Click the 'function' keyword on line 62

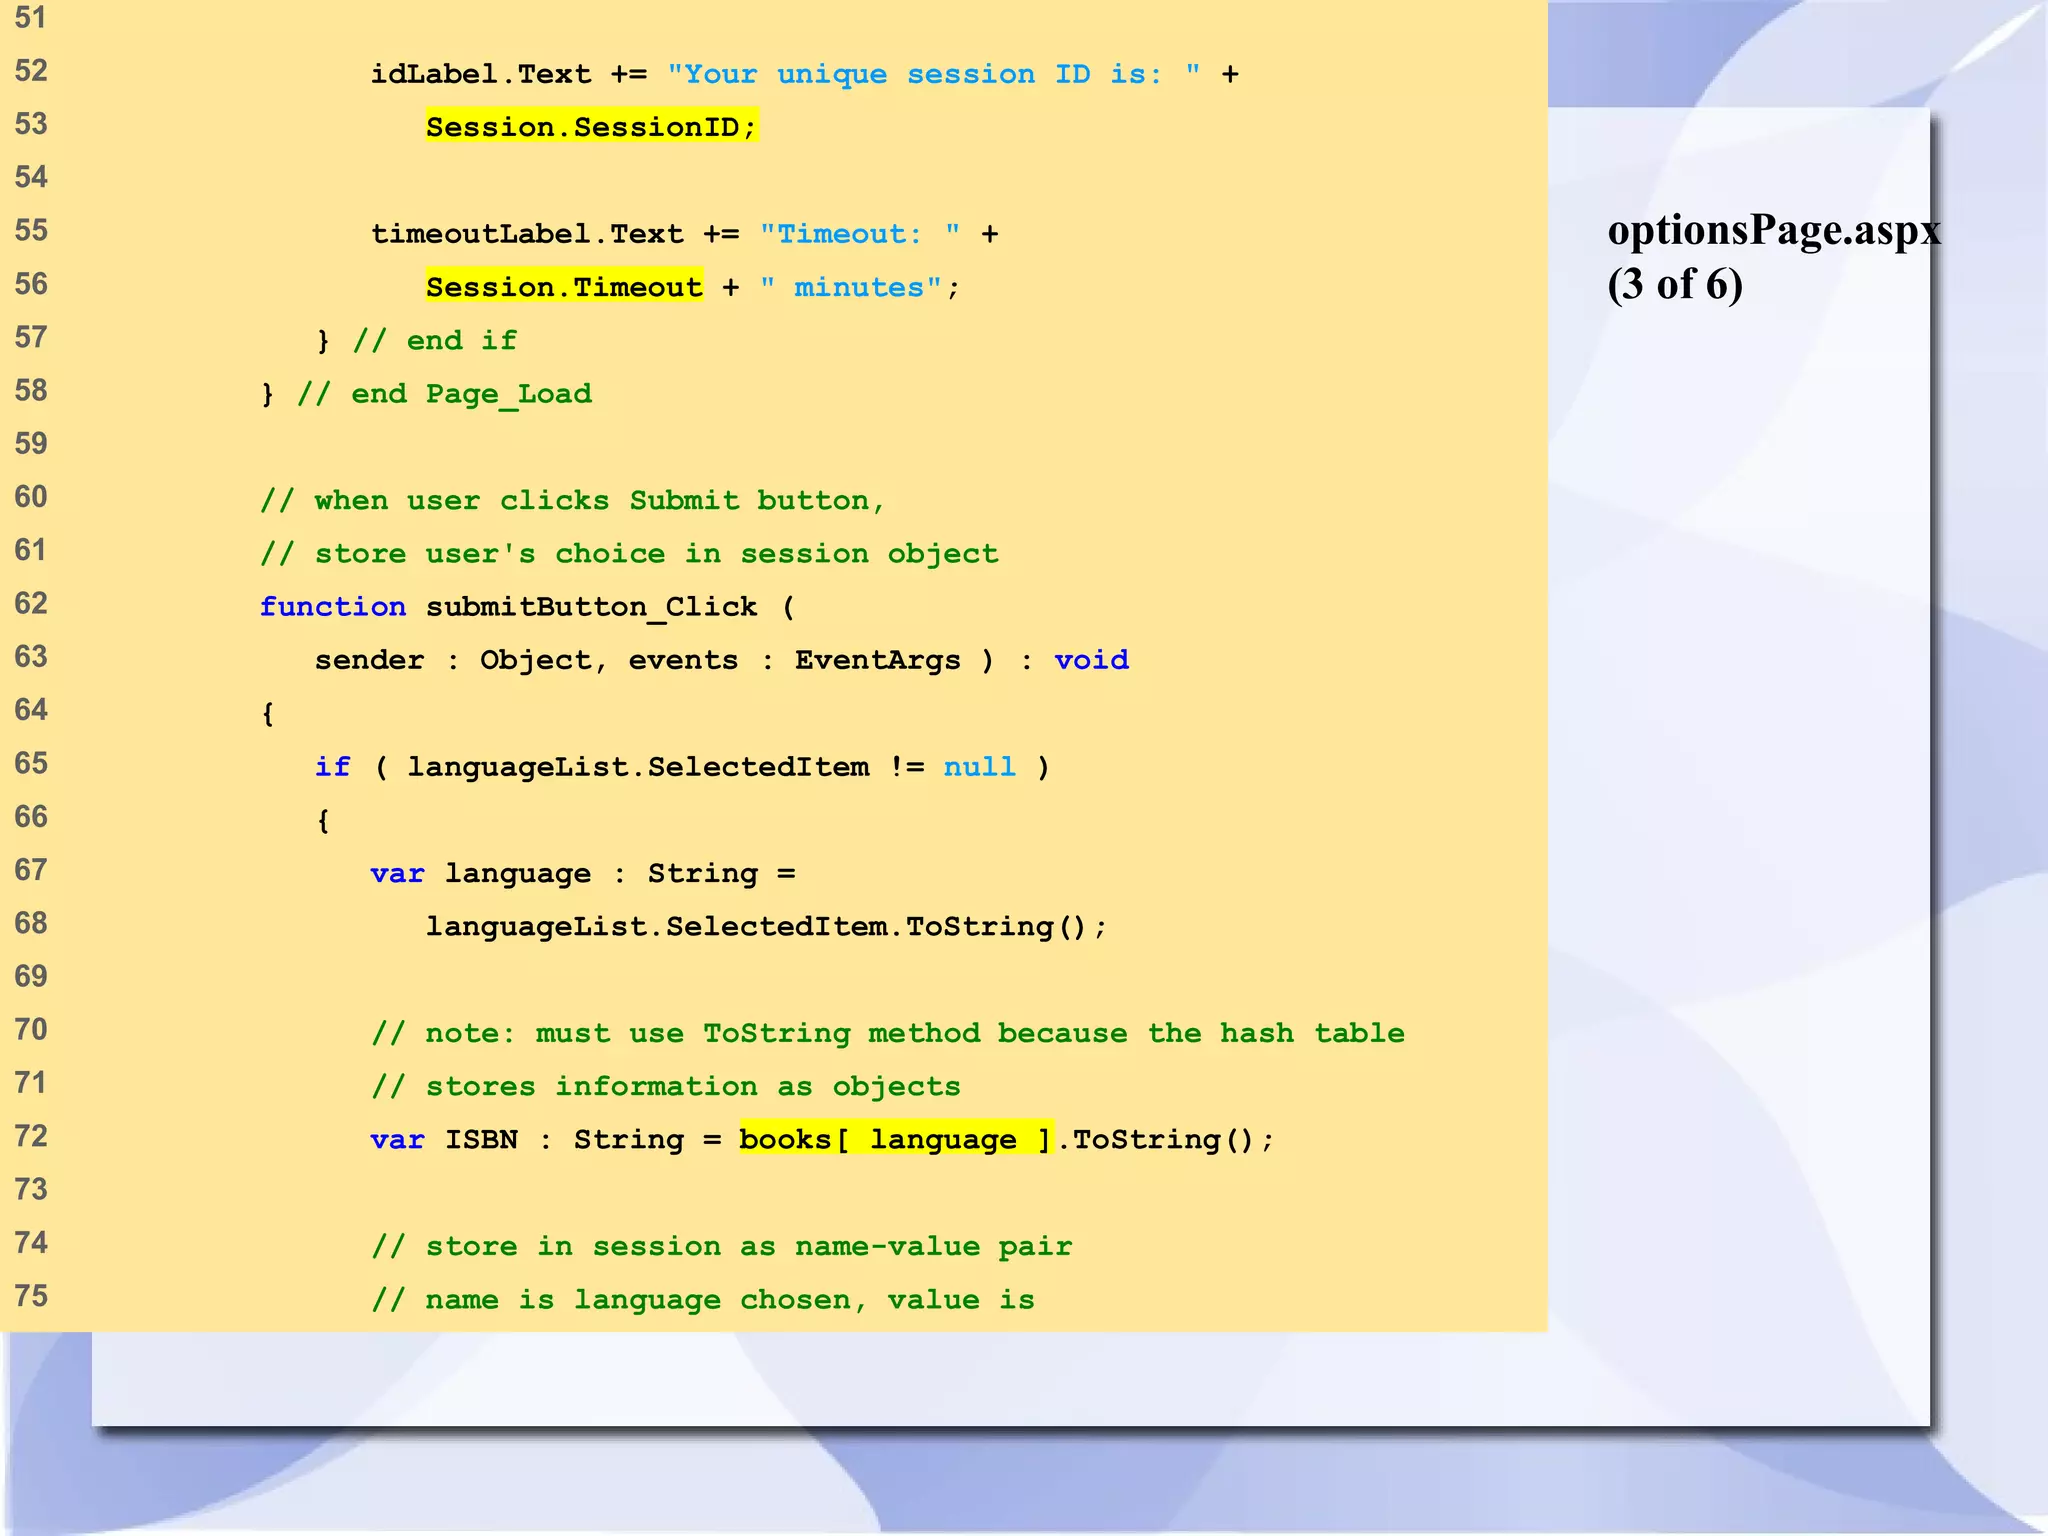[333, 607]
